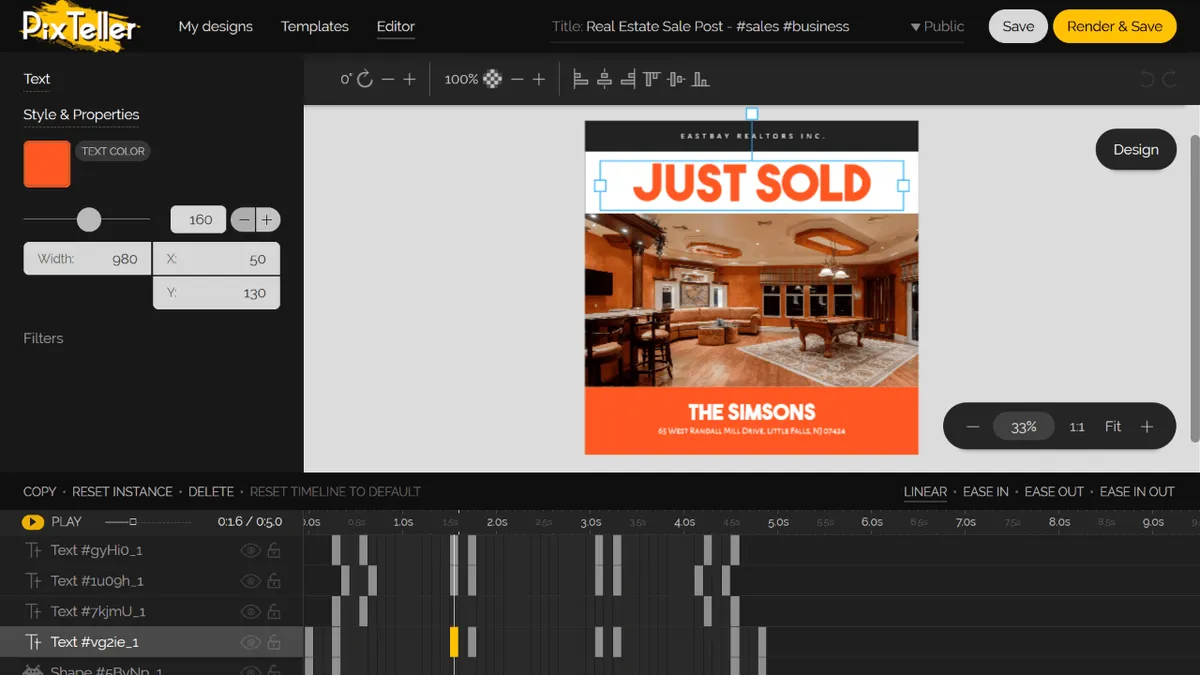Align selection to horizontal center
Image resolution: width=1200 pixels, height=675 pixels.
click(x=604, y=79)
